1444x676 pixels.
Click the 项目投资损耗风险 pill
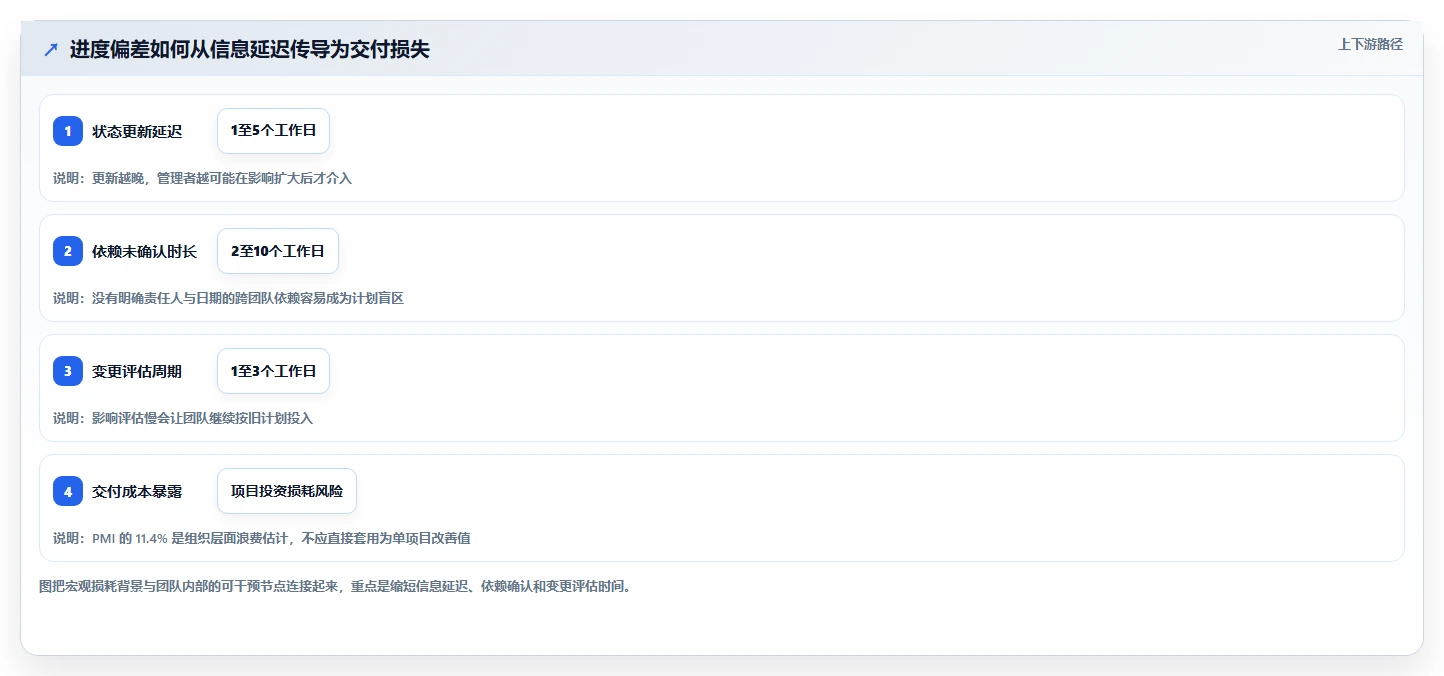click(x=287, y=491)
